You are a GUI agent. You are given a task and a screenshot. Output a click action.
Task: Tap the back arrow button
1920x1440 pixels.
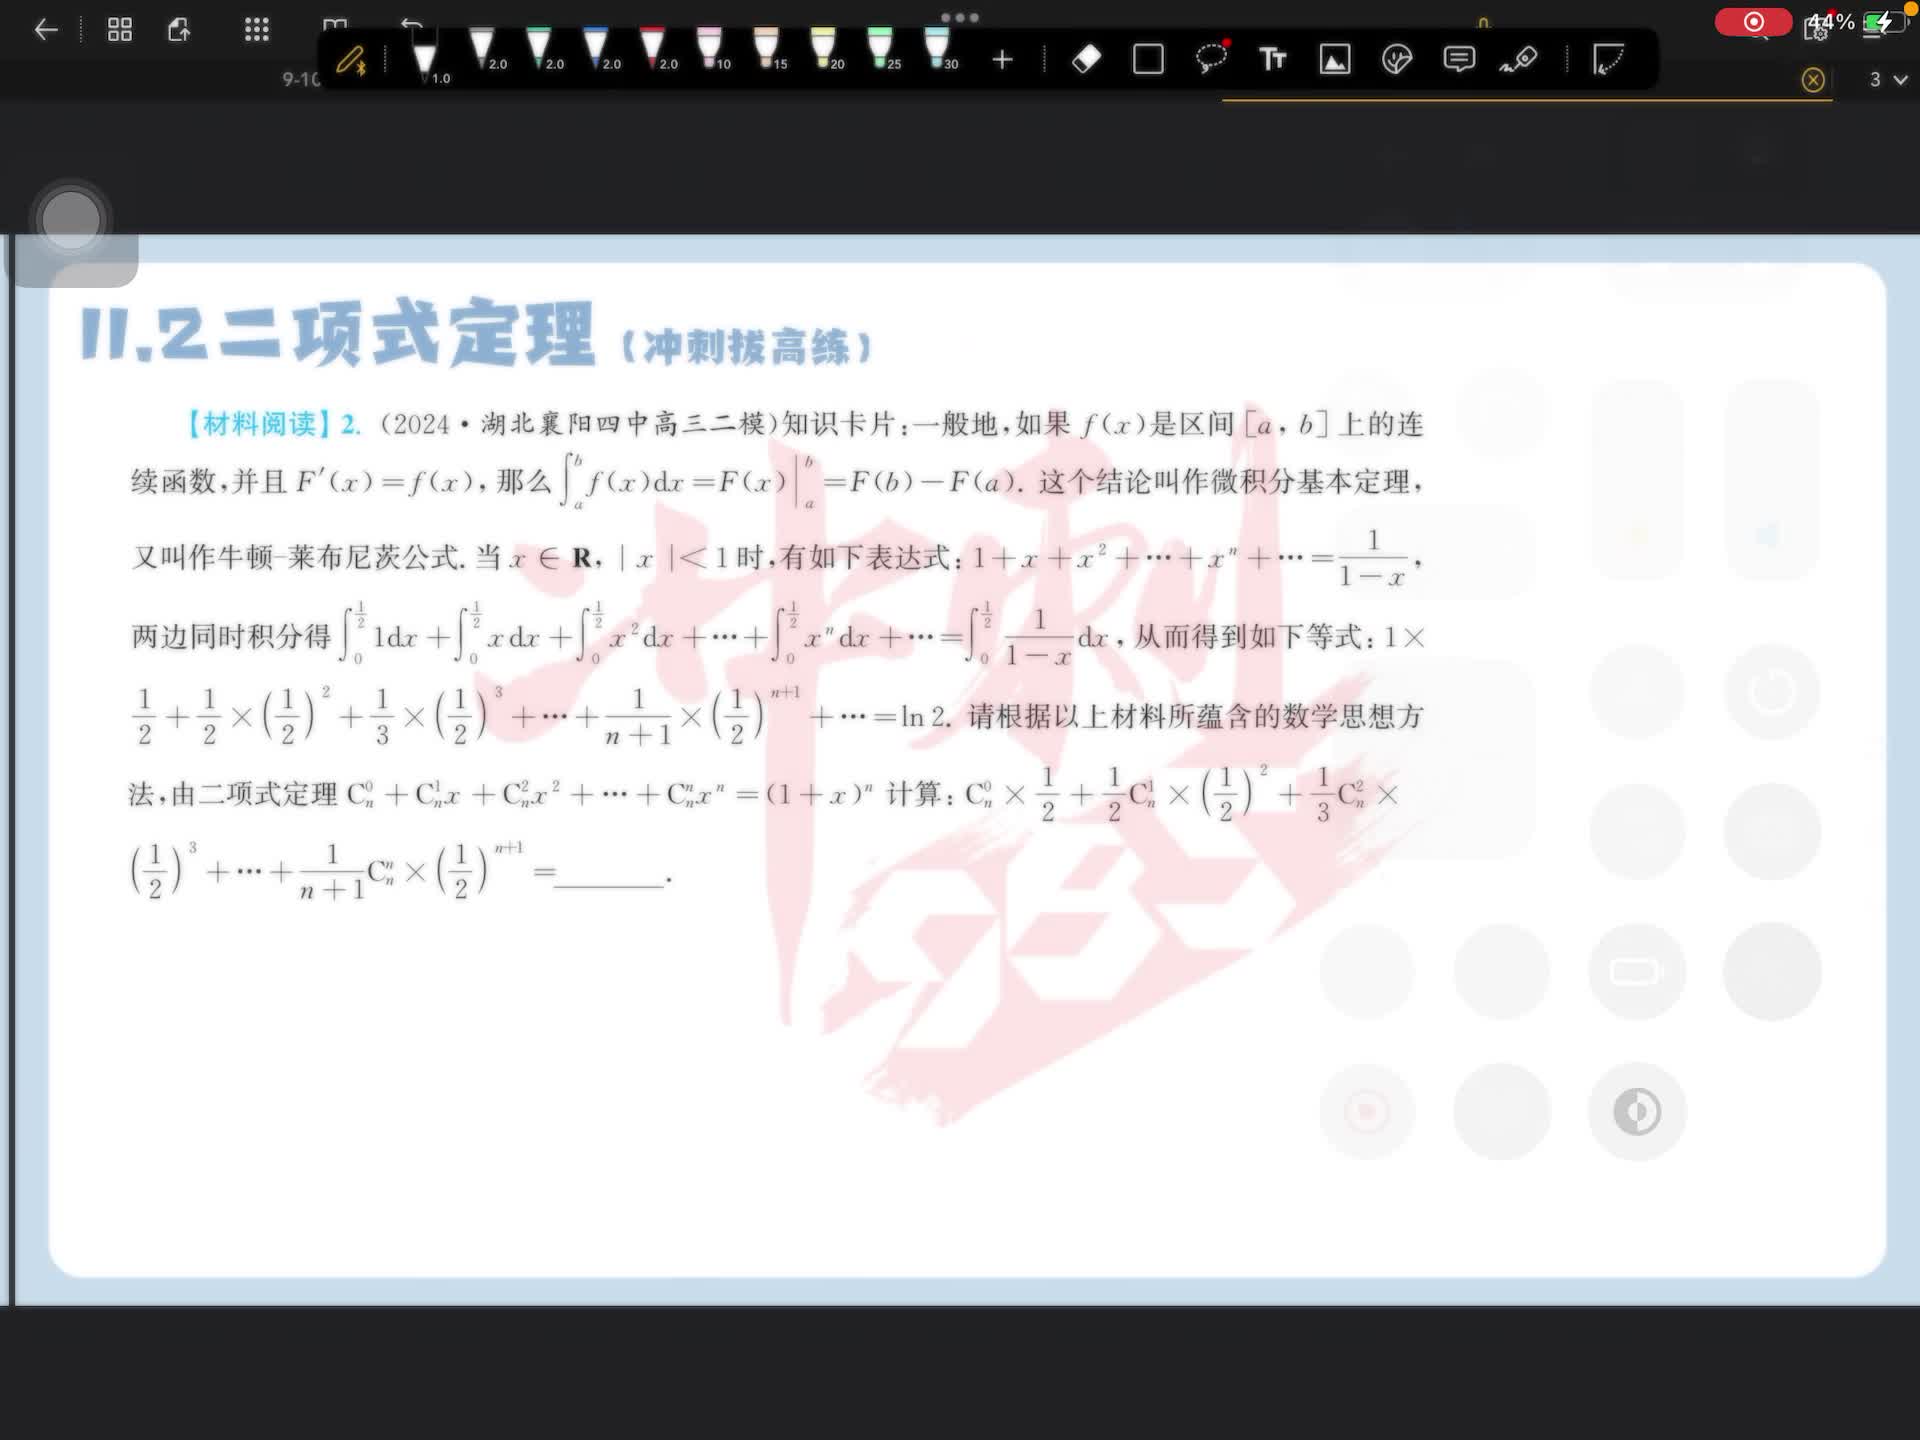point(46,30)
